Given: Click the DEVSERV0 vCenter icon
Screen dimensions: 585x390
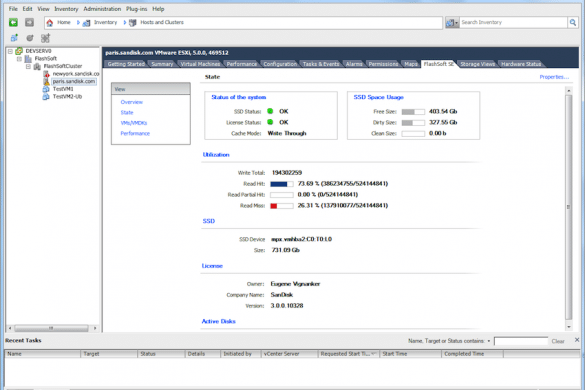Looking at the screenshot, I should (x=19, y=51).
